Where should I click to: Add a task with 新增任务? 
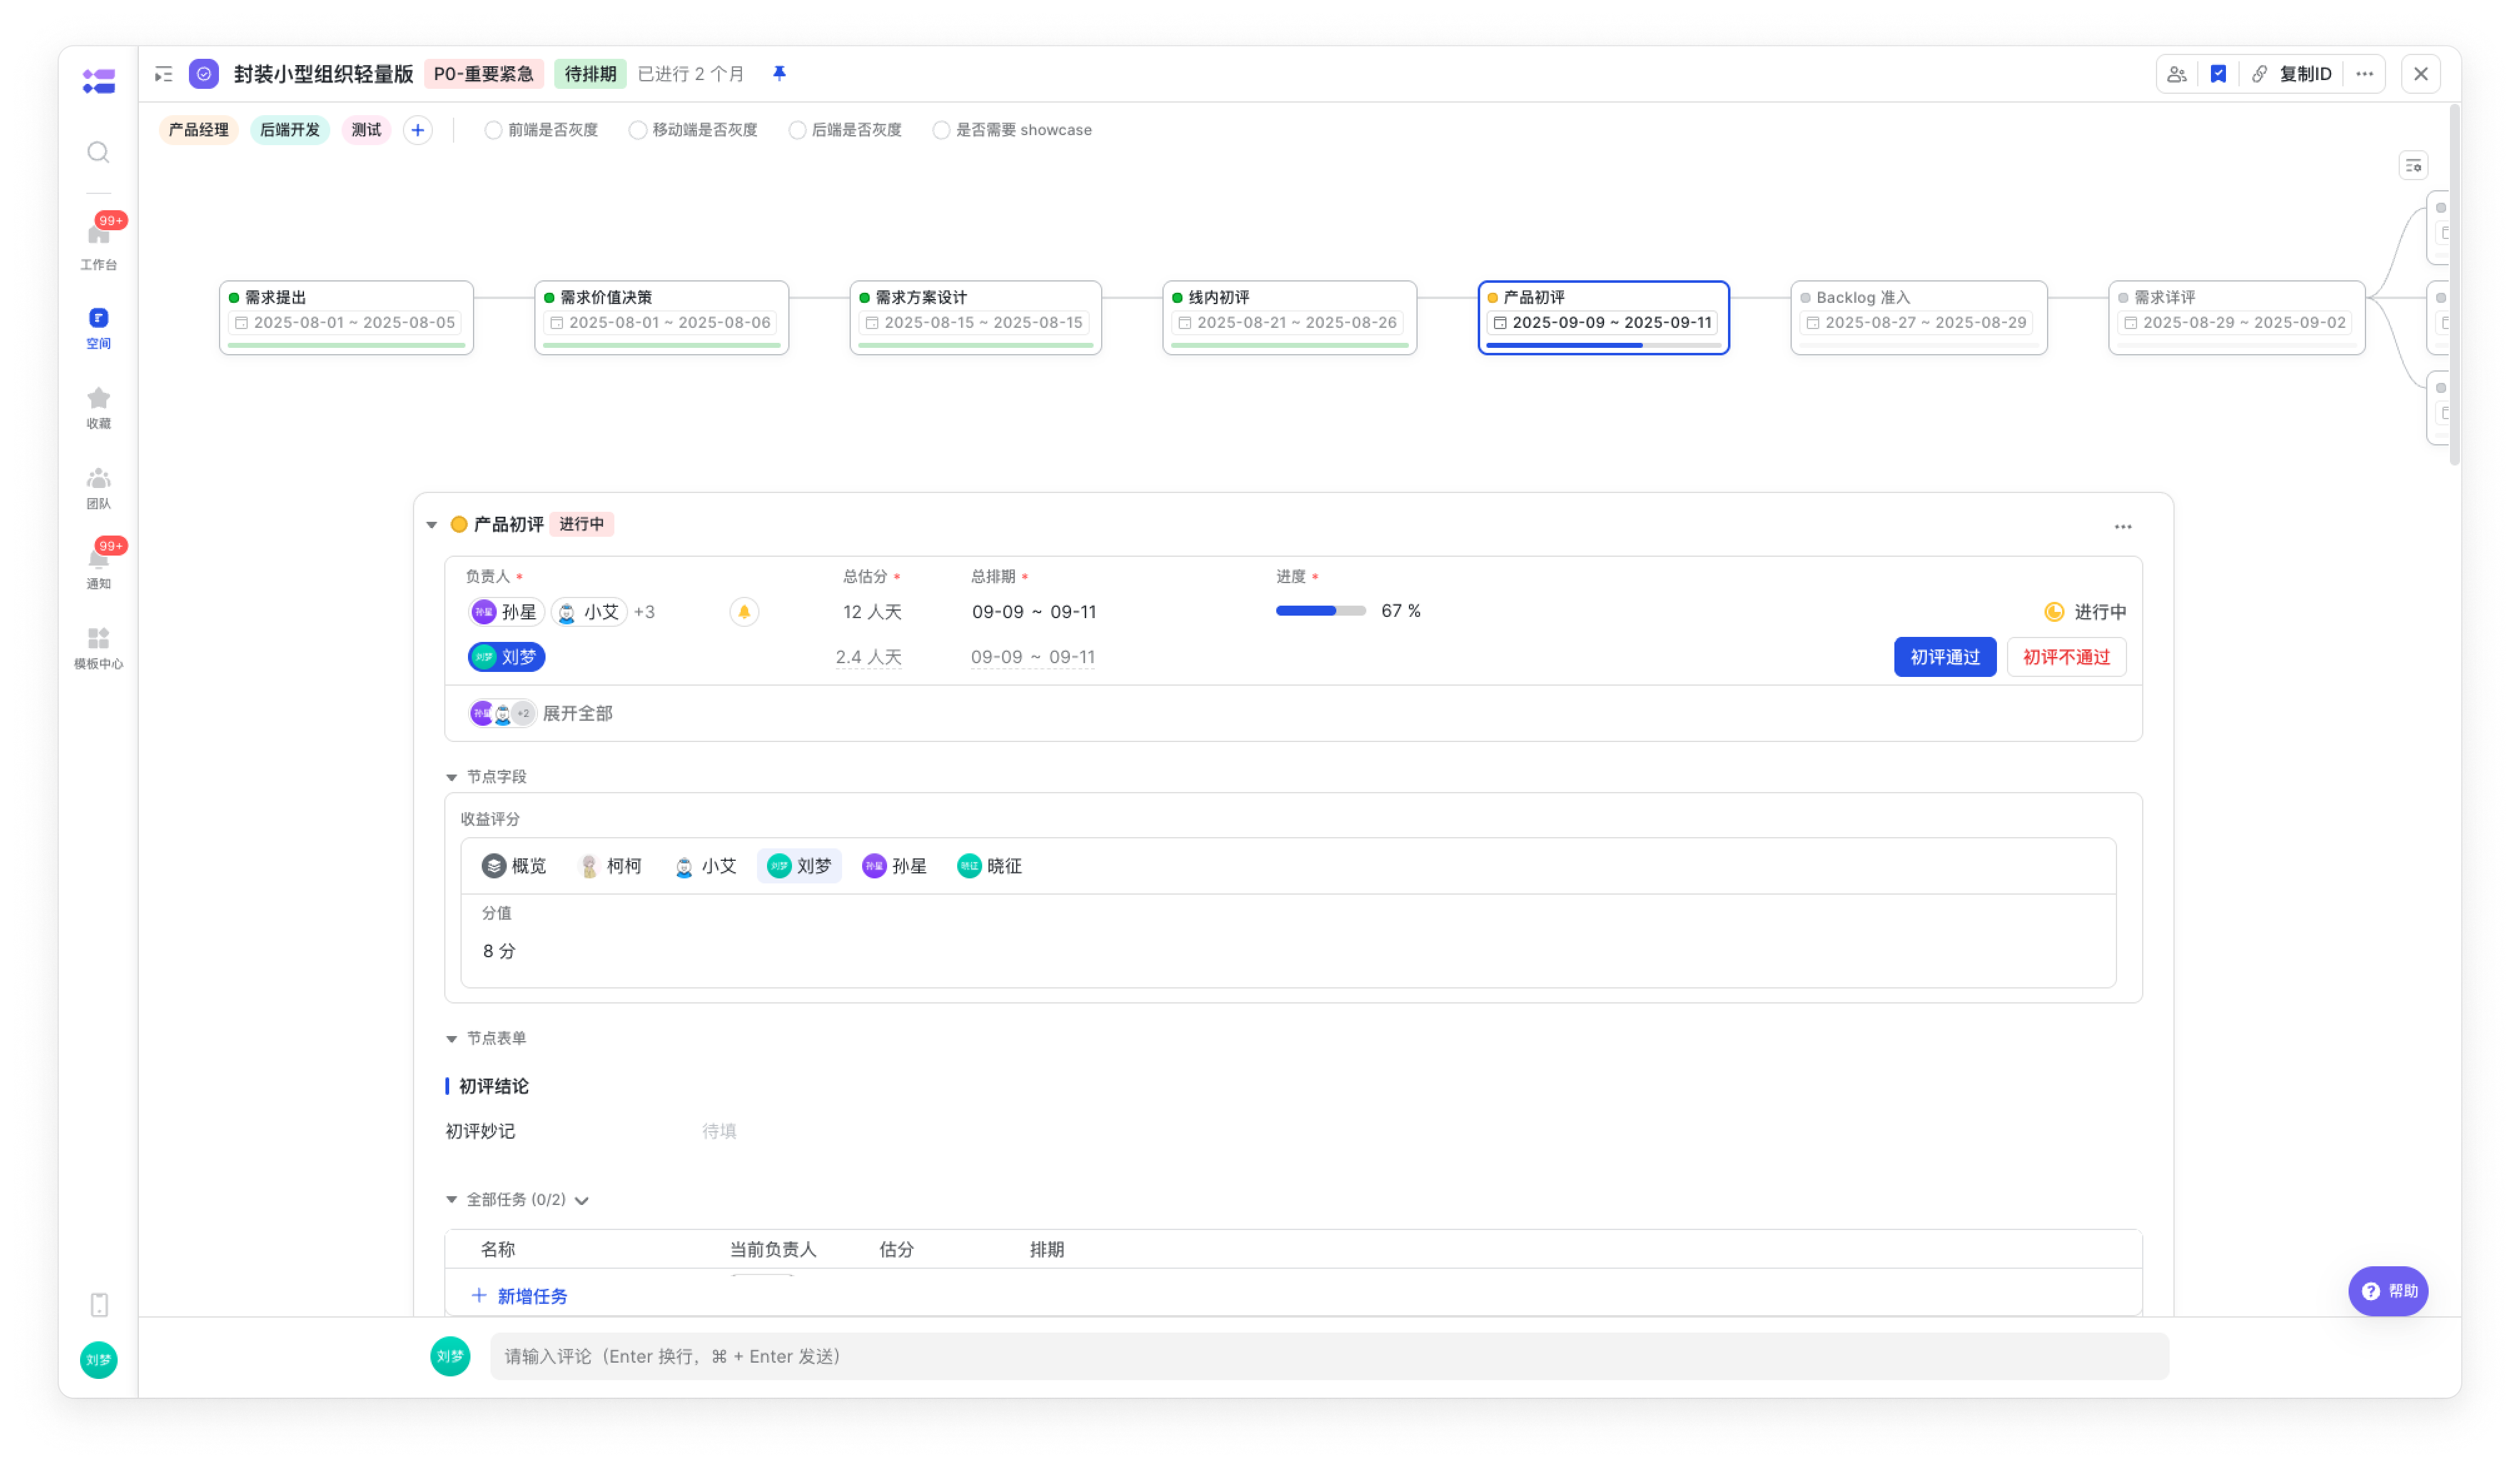519,1296
